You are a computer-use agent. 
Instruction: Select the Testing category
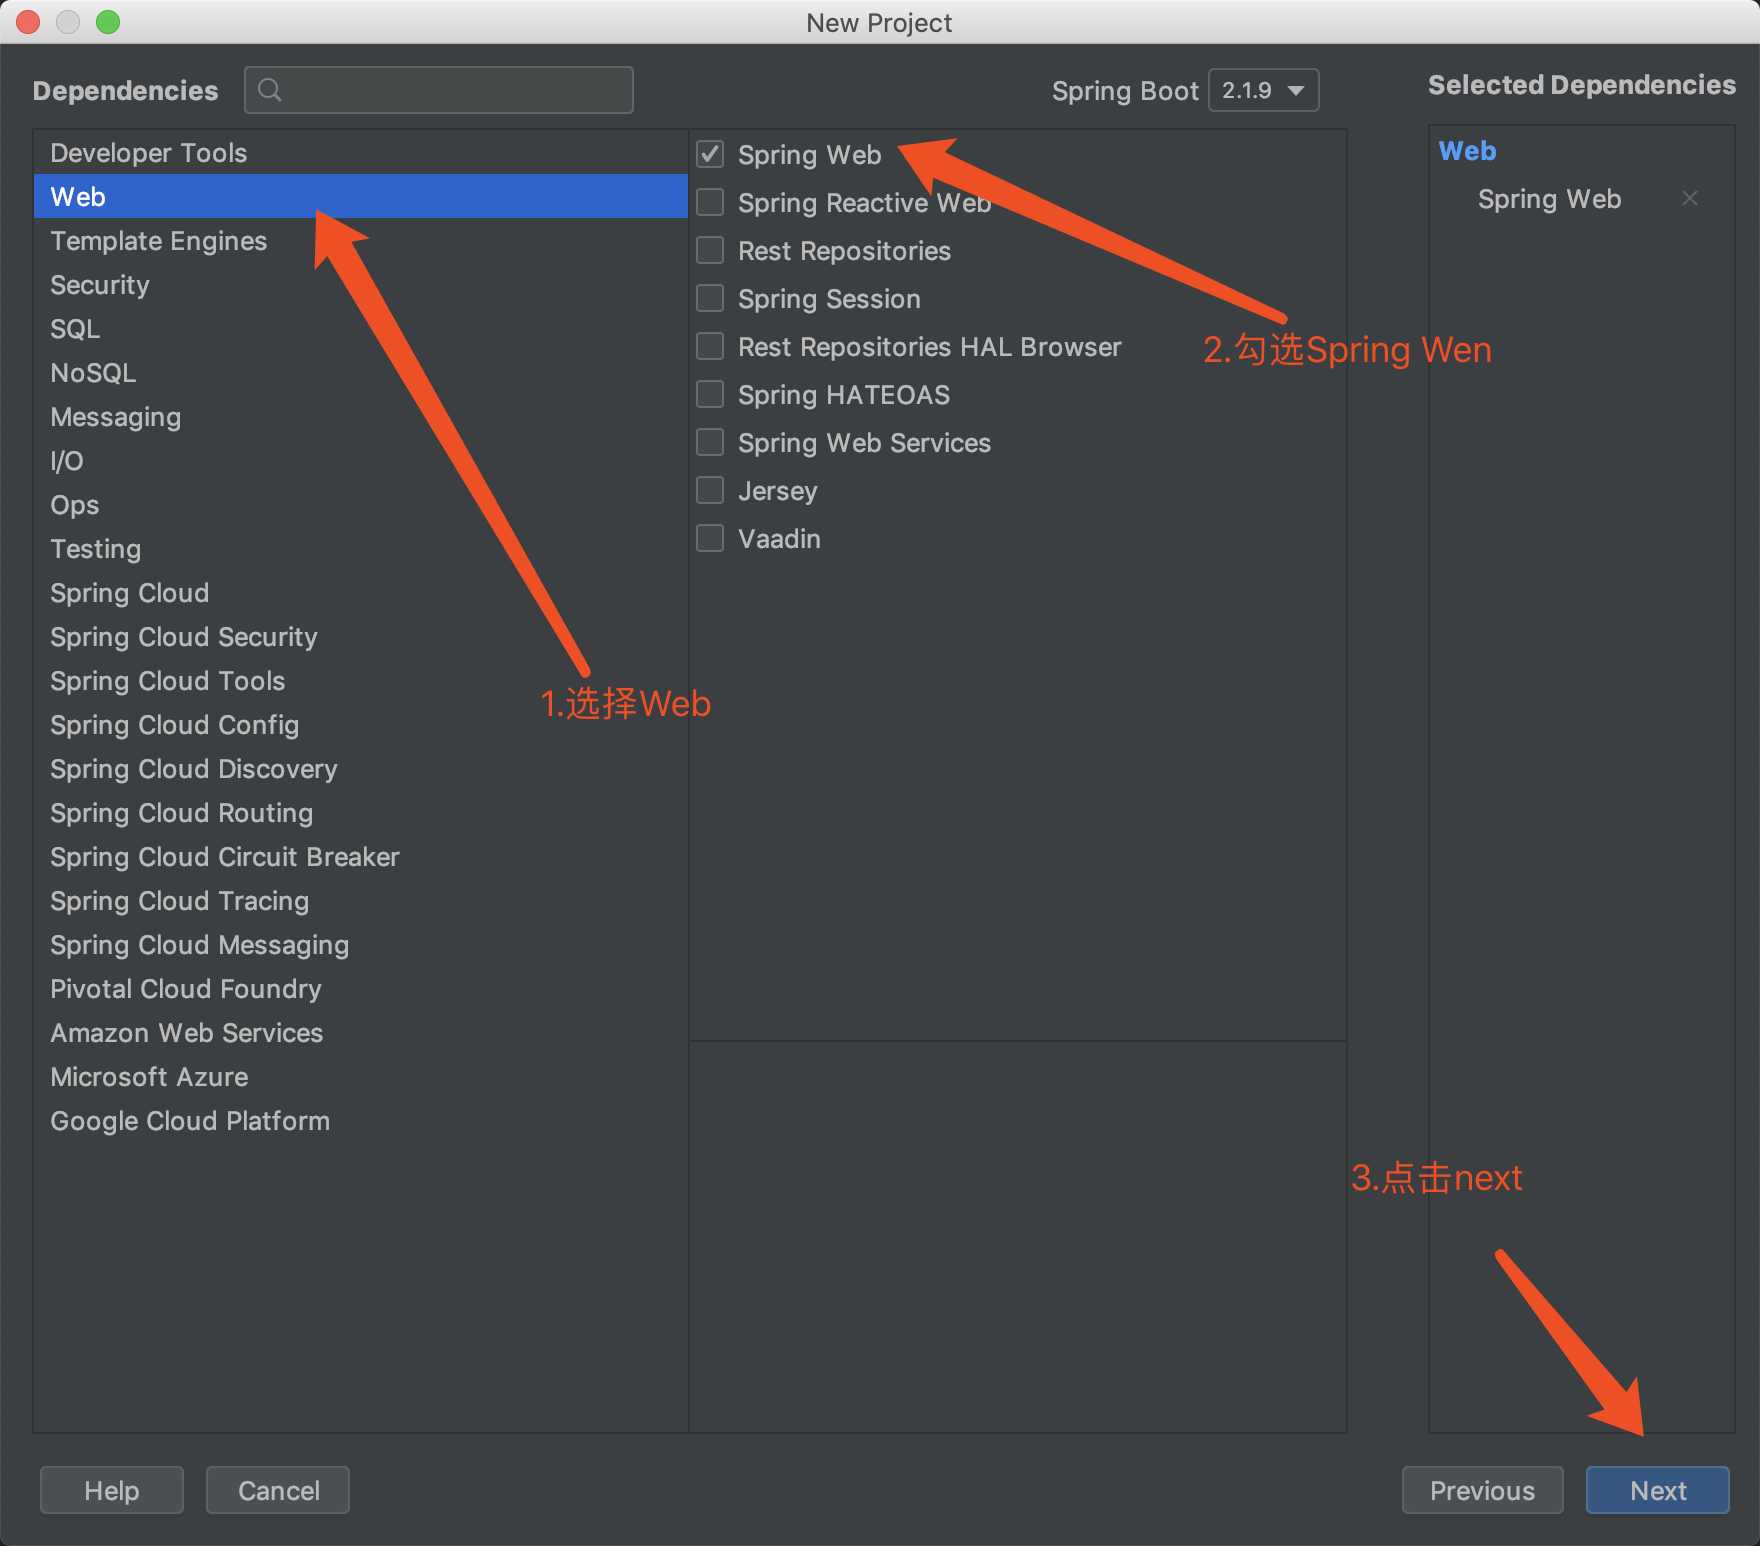click(360, 548)
